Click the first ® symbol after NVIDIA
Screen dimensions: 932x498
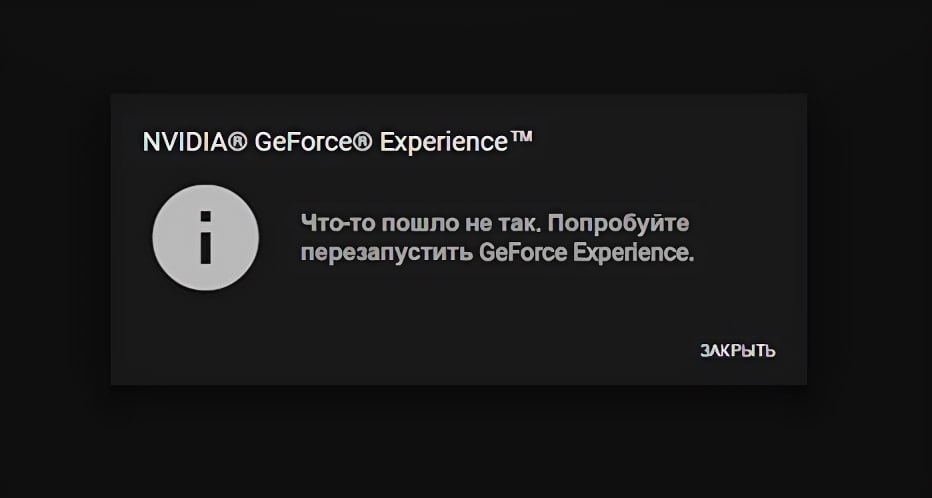pos(237,143)
